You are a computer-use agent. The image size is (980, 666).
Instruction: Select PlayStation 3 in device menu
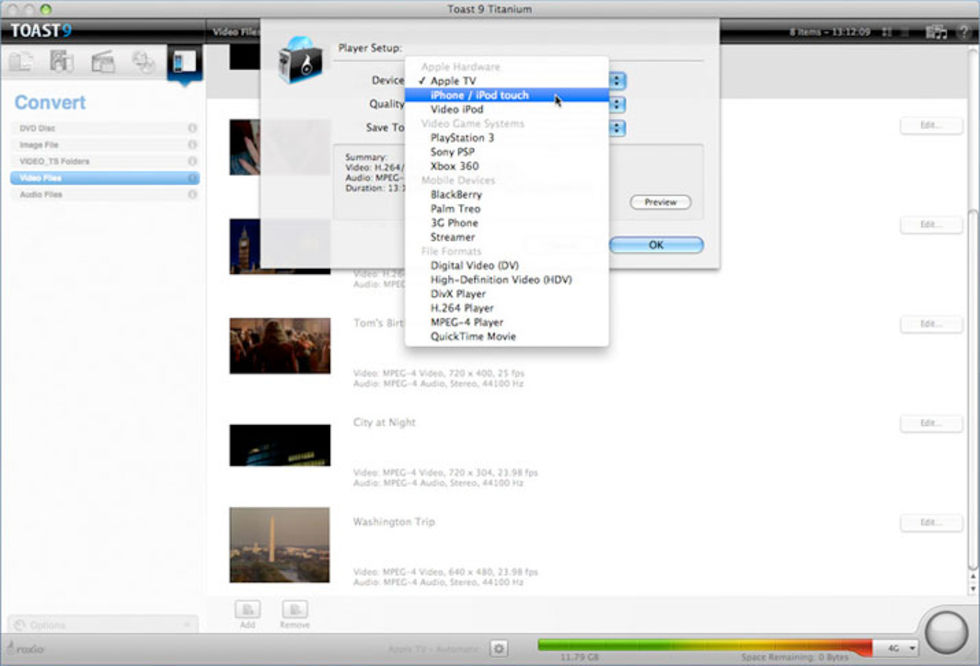click(462, 138)
